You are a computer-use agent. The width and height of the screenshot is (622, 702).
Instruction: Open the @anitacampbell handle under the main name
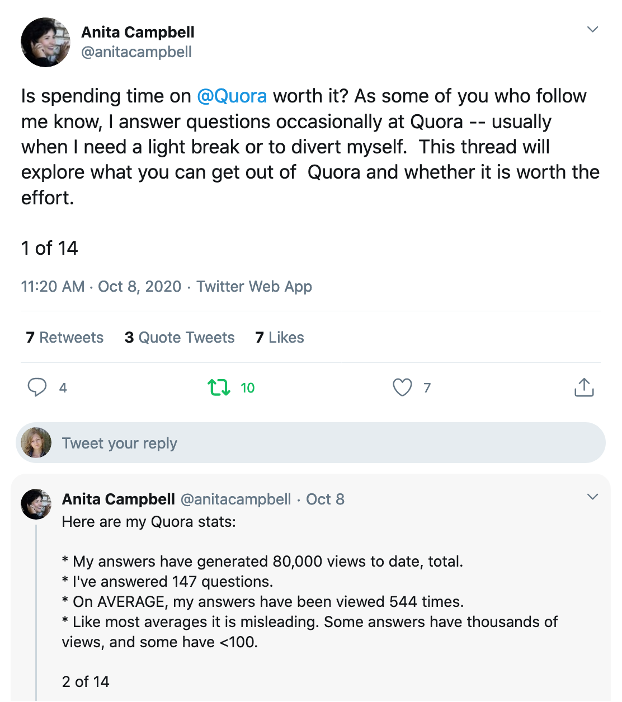[136, 52]
